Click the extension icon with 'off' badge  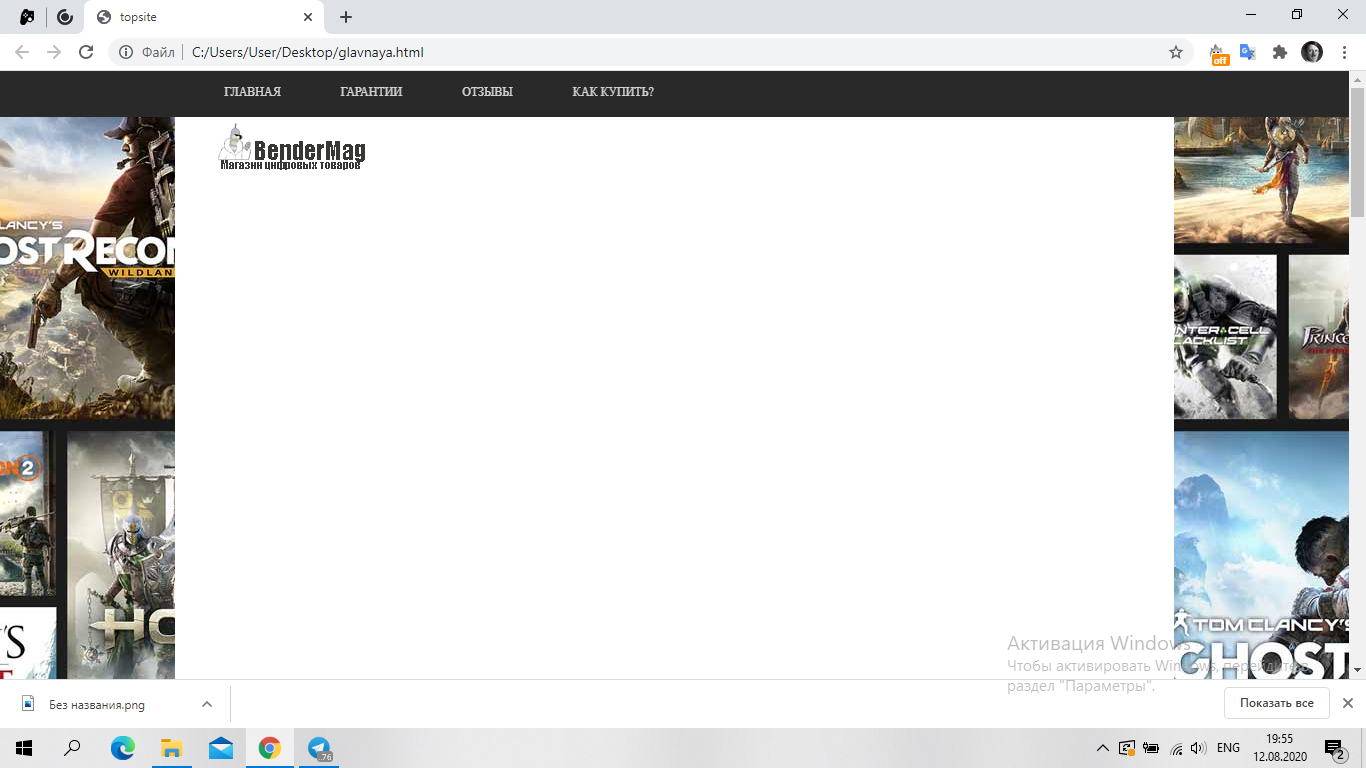point(1218,54)
